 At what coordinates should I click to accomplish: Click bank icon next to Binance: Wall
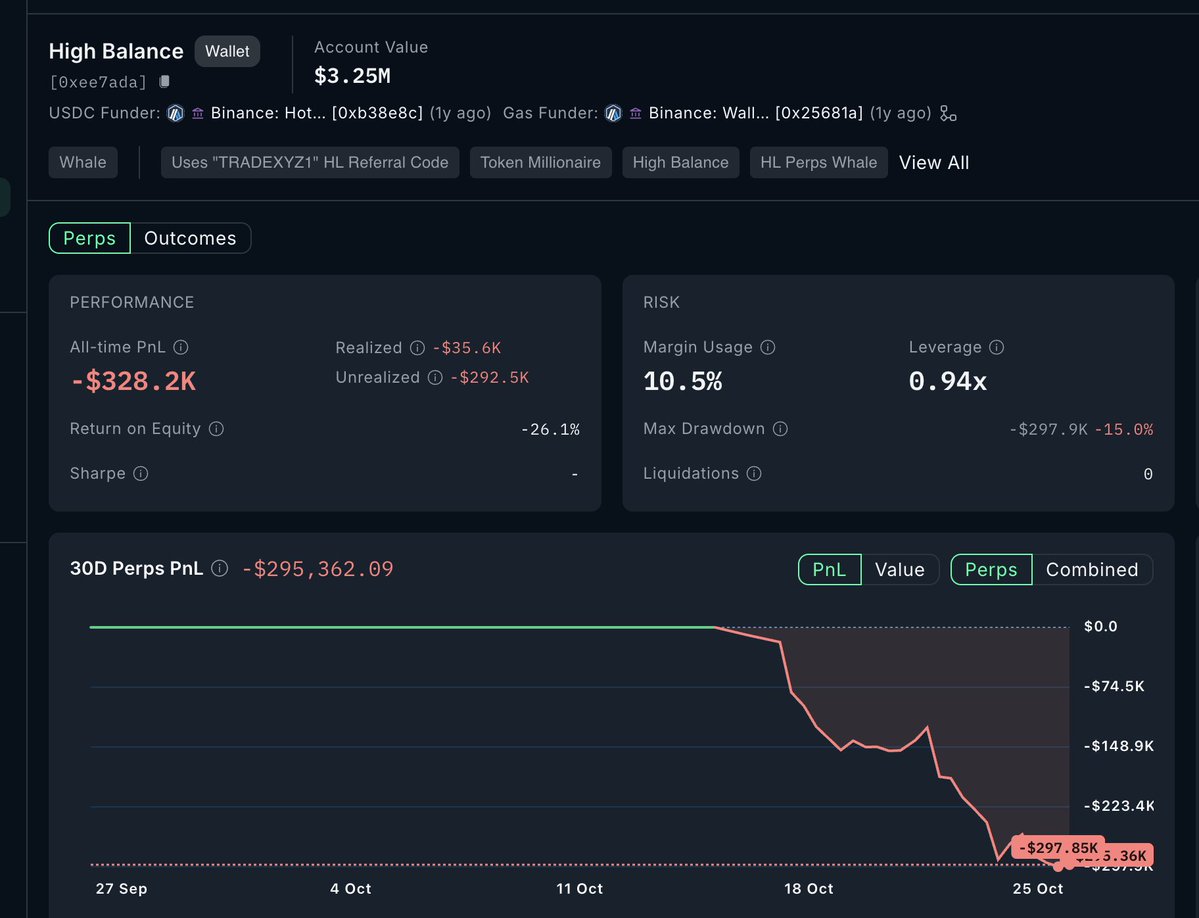(635, 113)
